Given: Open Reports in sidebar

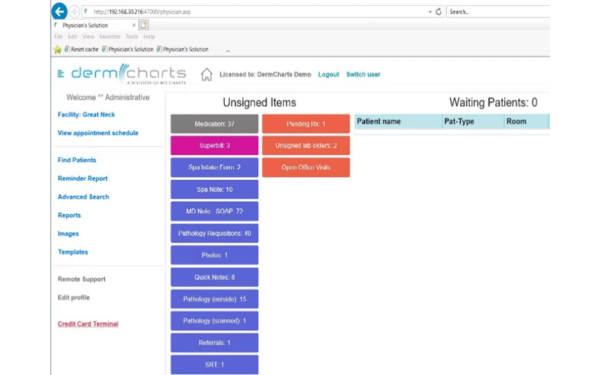Looking at the screenshot, I should 69,215.
